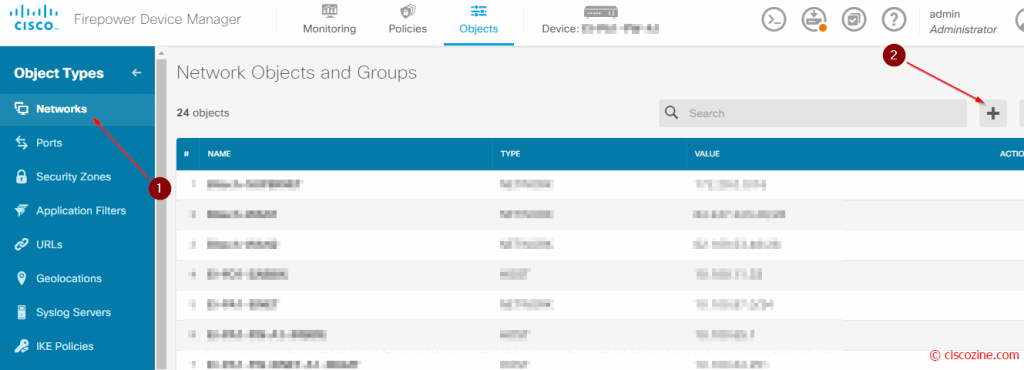1024x370 pixels.
Task: Open the Monitoring tab
Action: (x=329, y=20)
